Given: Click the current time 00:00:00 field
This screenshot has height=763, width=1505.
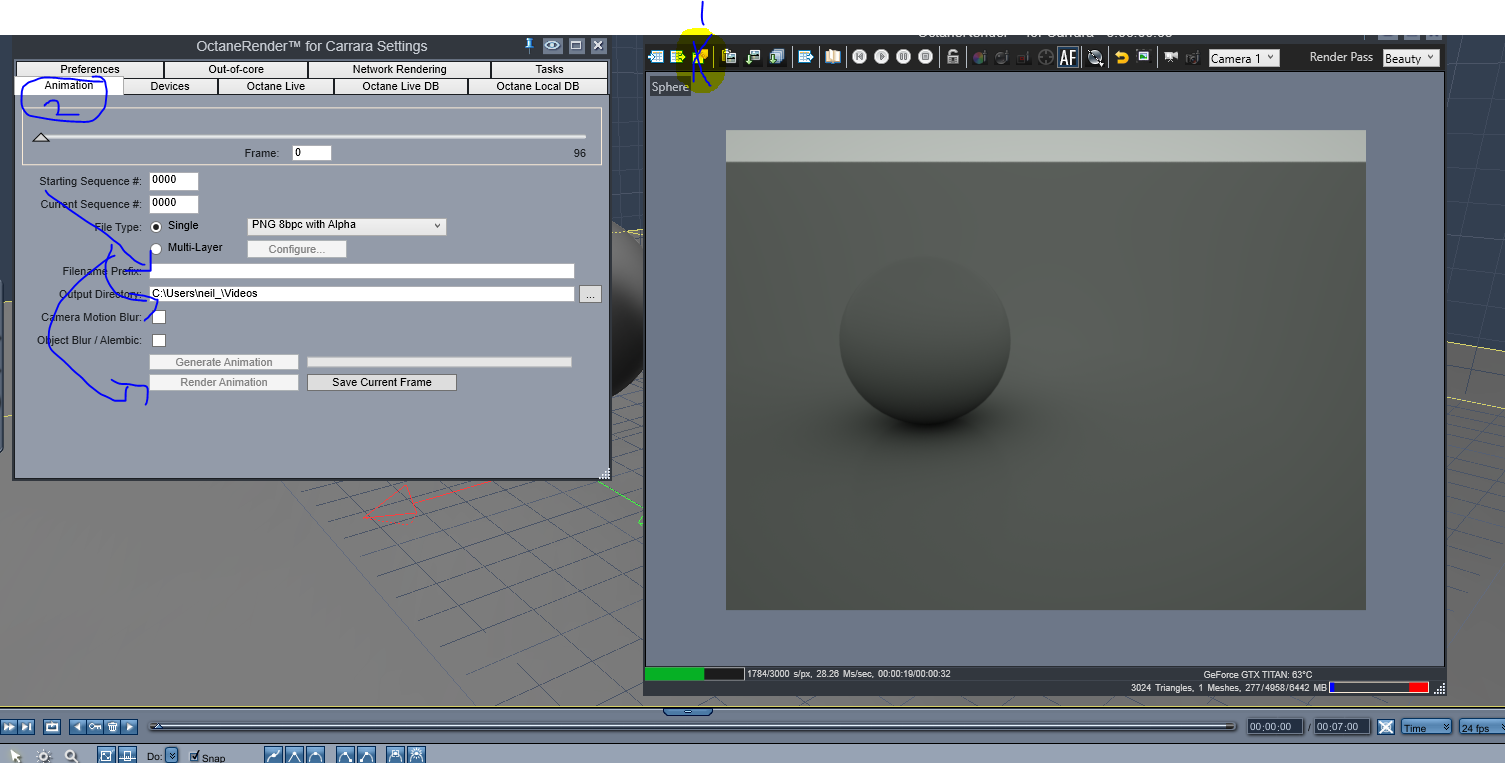Looking at the screenshot, I should point(1275,727).
